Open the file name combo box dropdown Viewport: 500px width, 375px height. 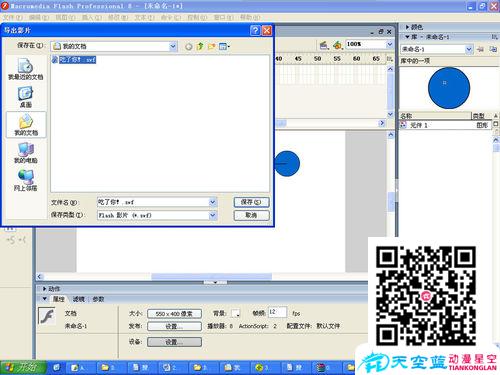pyautogui.click(x=213, y=202)
